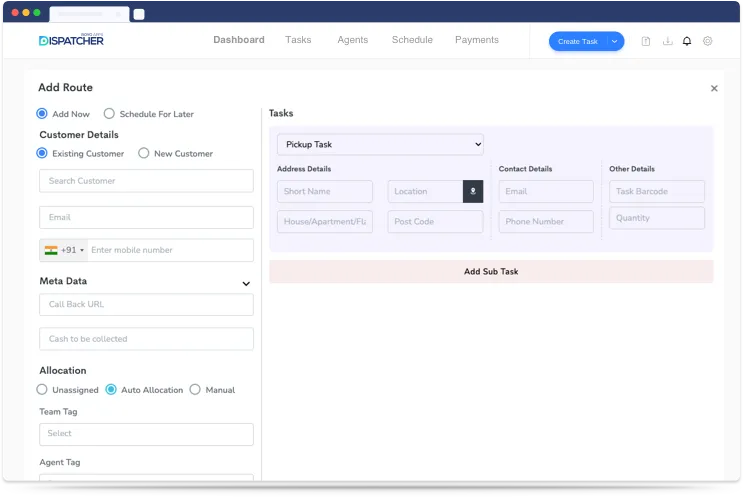This screenshot has width=743, height=497.
Task: Click the location pin icon button
Action: pos(473,191)
